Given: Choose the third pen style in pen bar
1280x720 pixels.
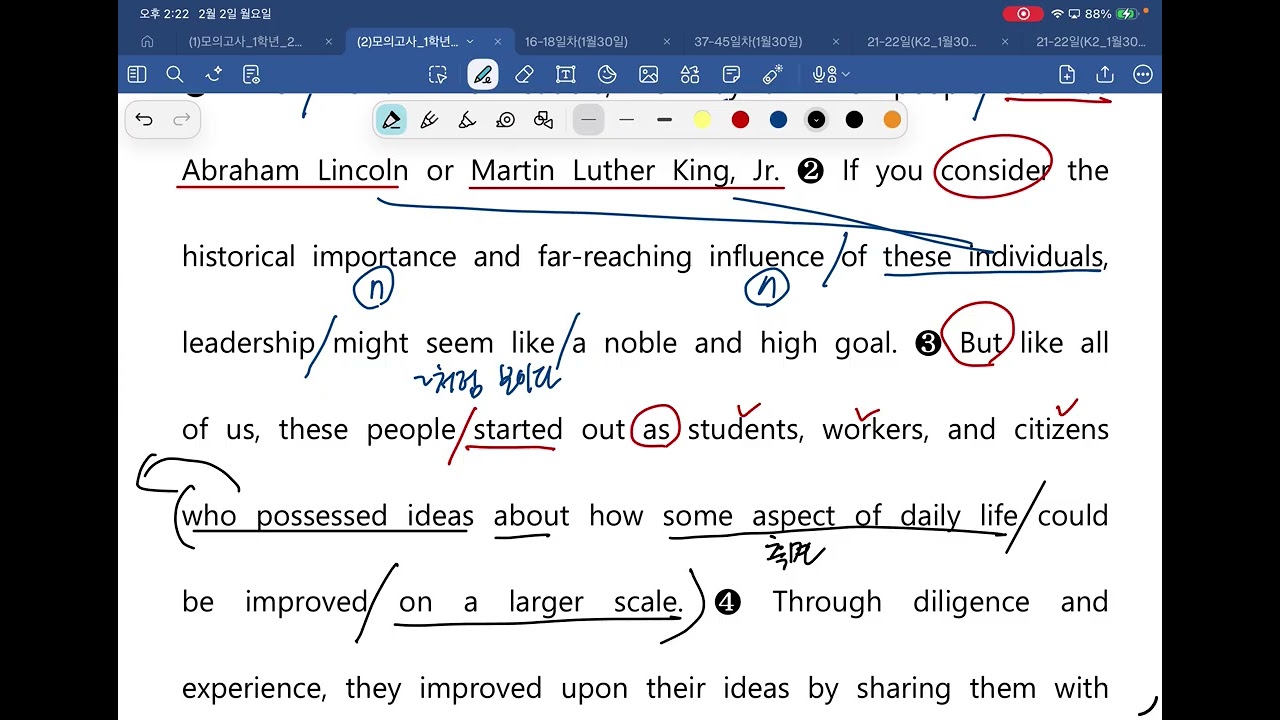Looking at the screenshot, I should pyautogui.click(x=467, y=120).
